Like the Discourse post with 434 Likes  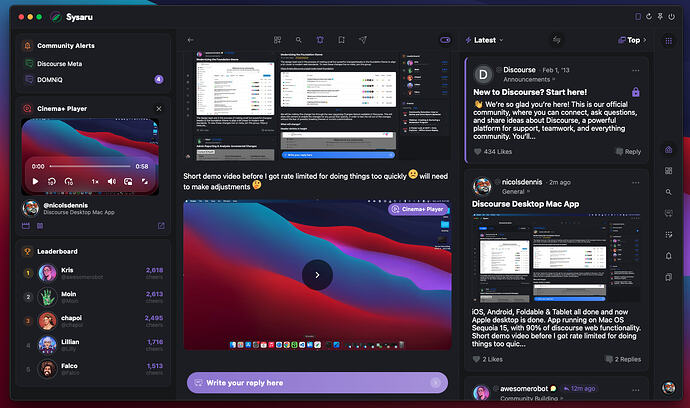point(492,151)
